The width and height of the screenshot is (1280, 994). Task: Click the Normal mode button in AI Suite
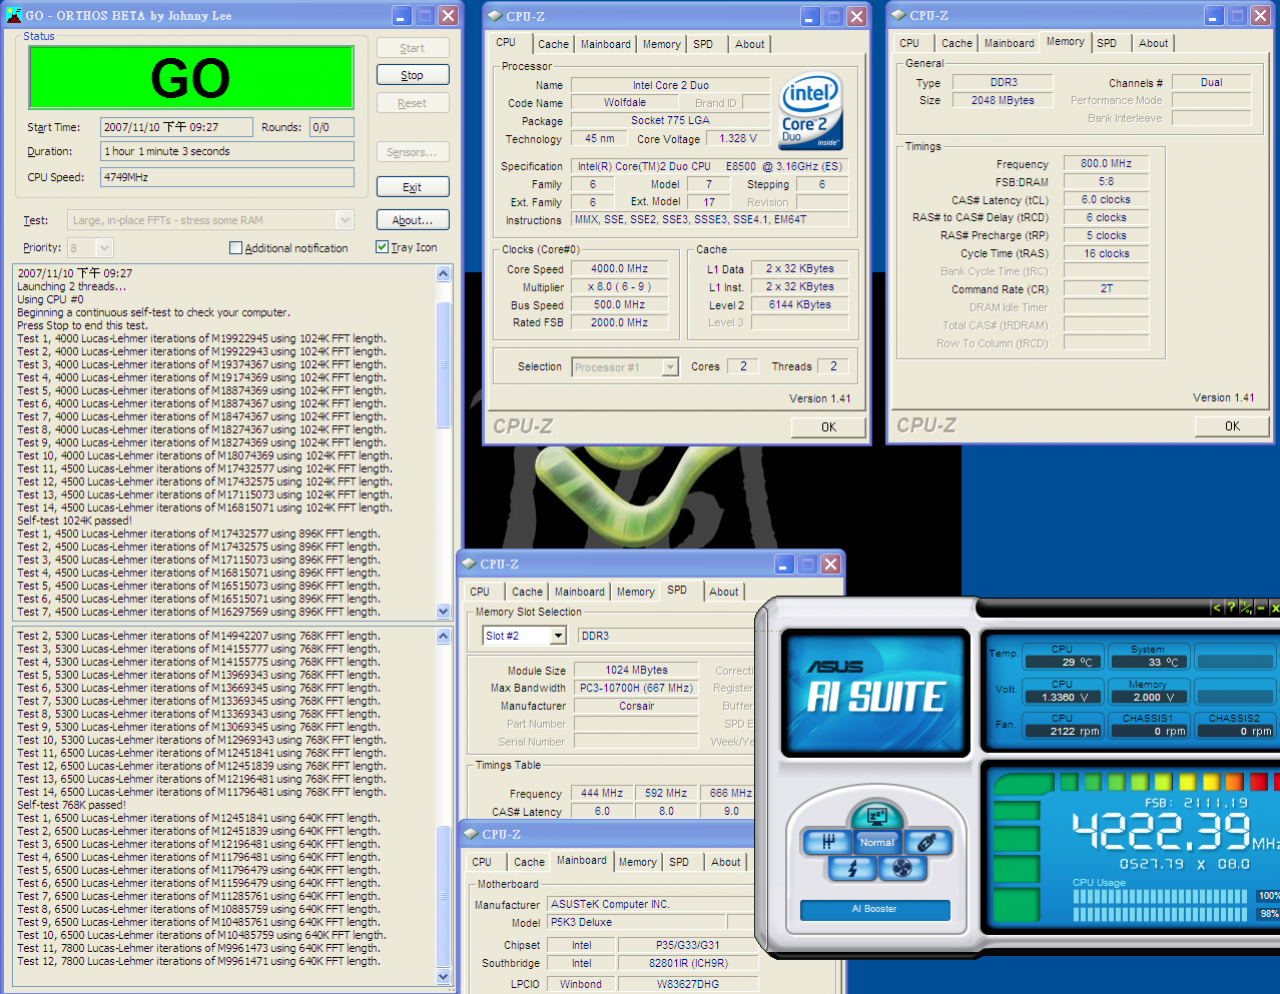[877, 842]
